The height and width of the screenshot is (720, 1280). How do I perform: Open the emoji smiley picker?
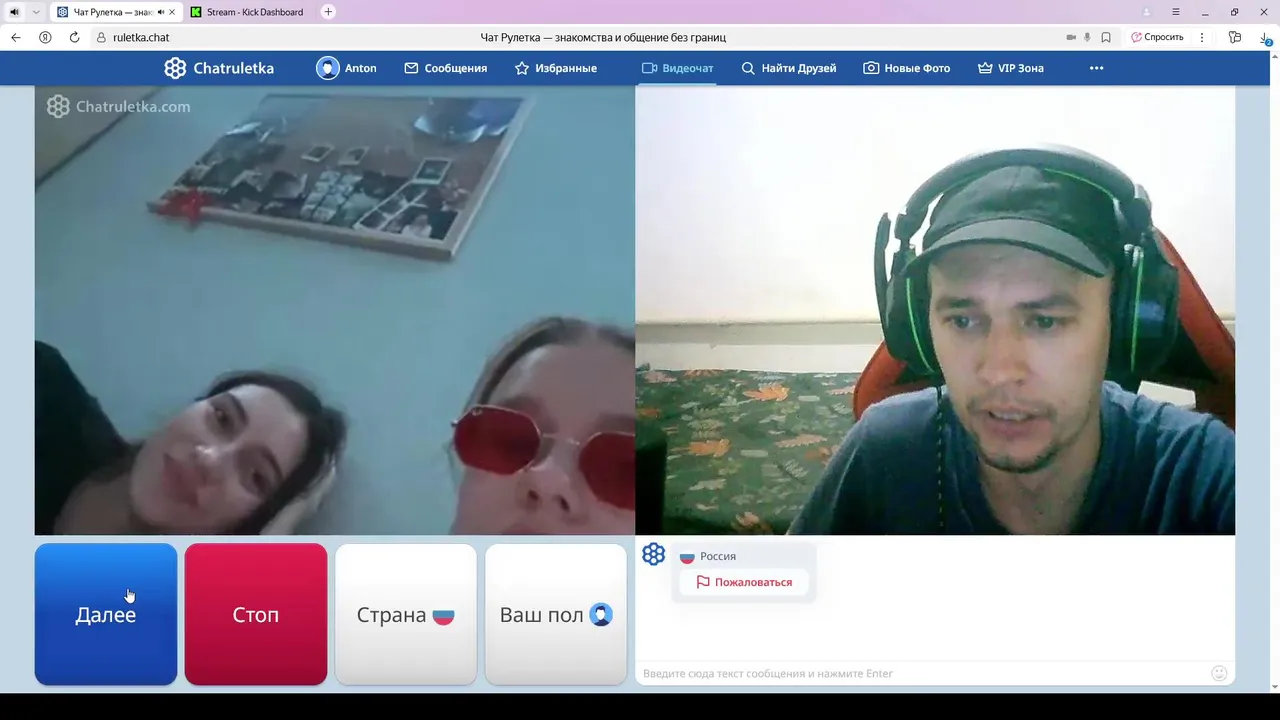1219,673
